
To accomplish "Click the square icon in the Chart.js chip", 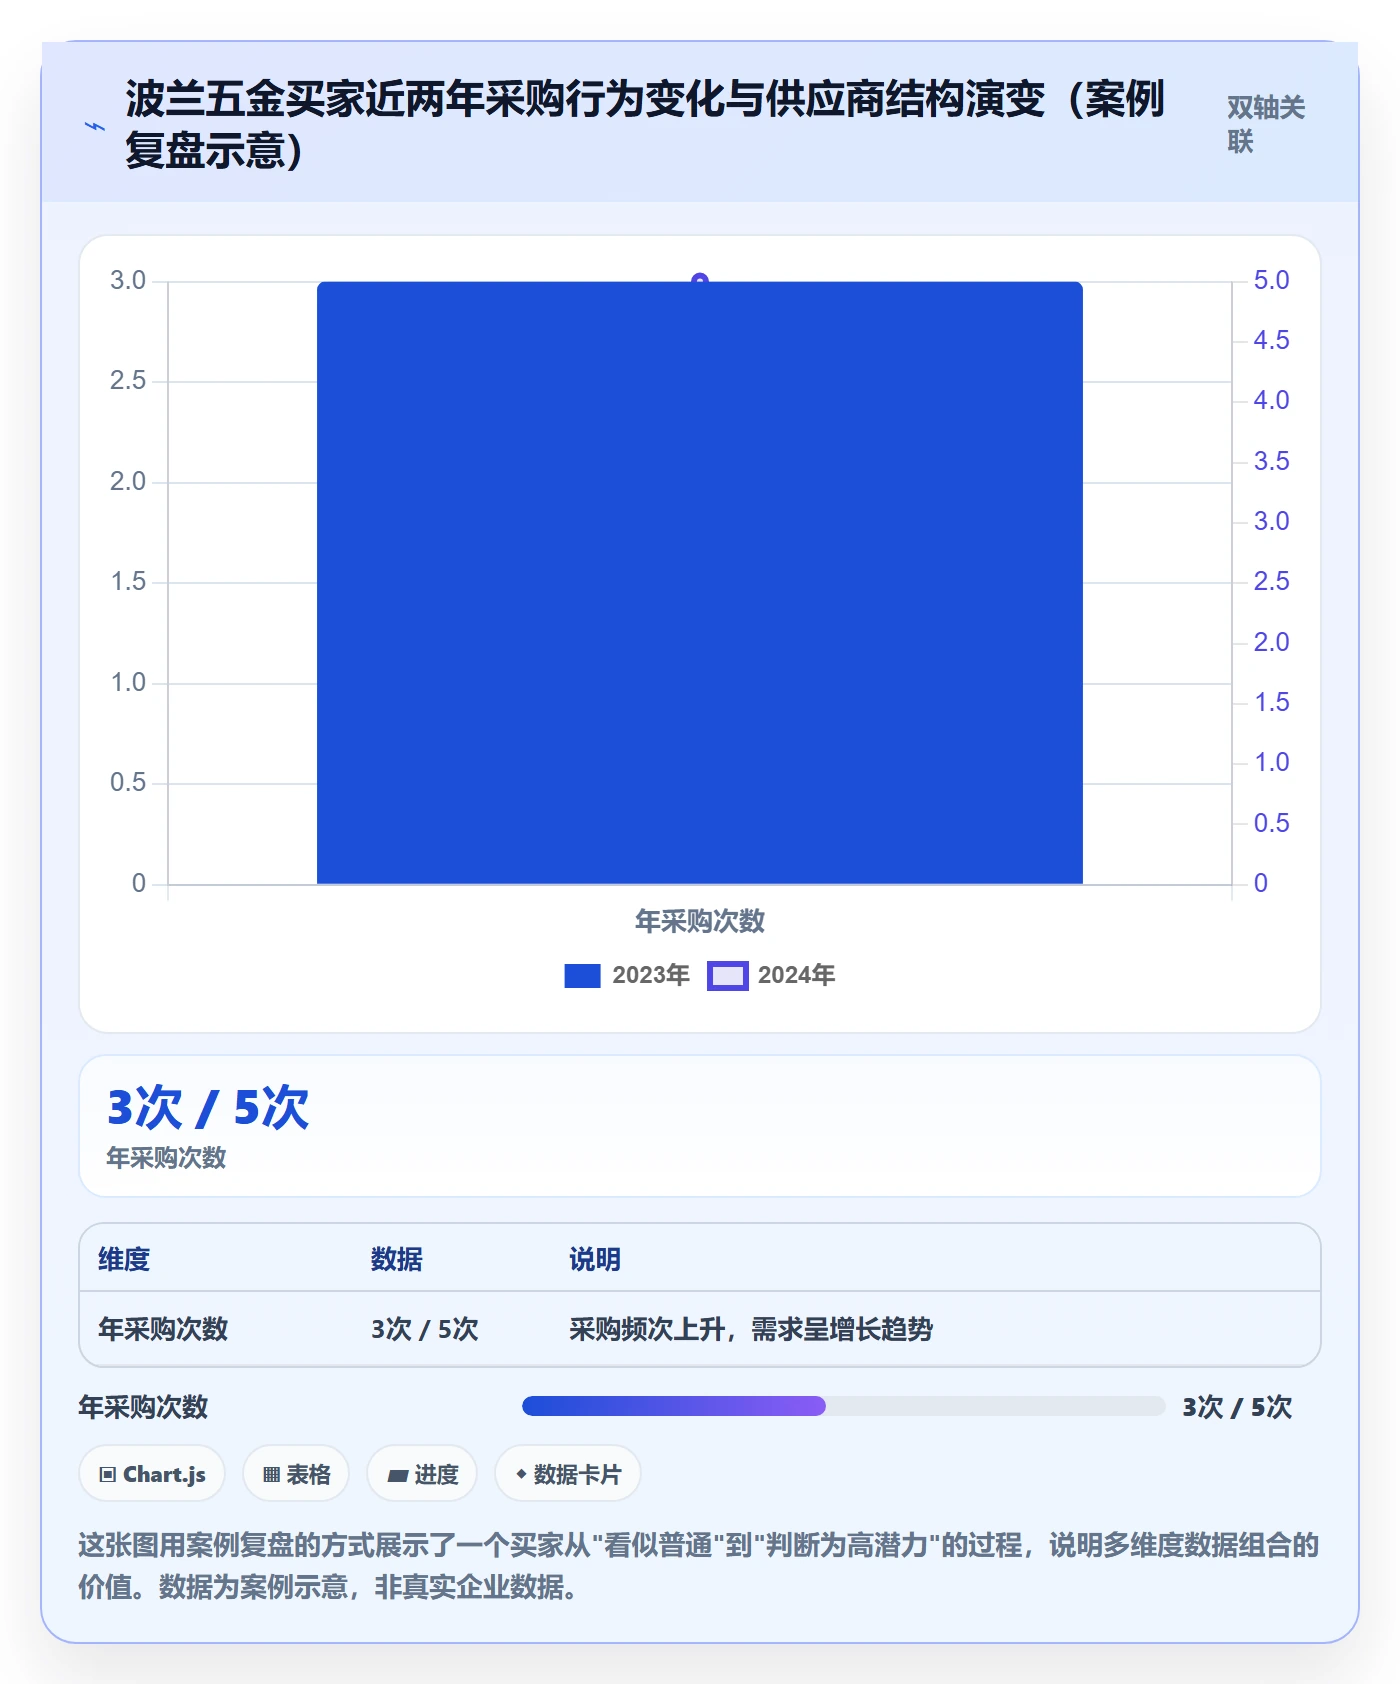I will tap(108, 1474).
